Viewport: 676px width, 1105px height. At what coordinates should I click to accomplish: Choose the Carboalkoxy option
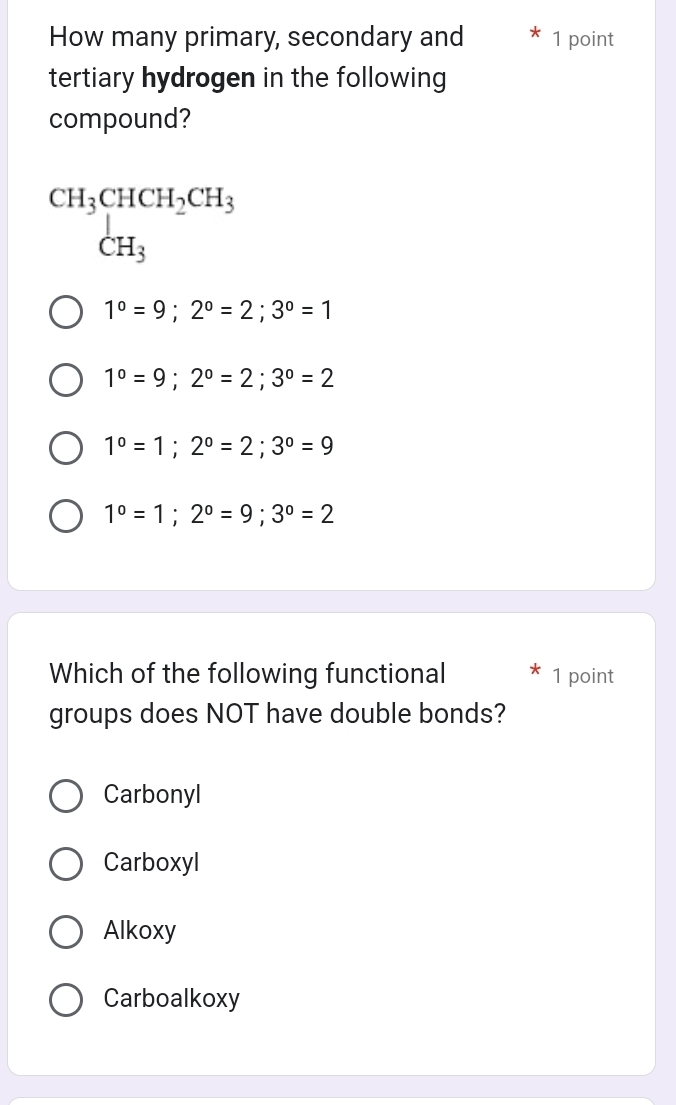[x=66, y=1000]
